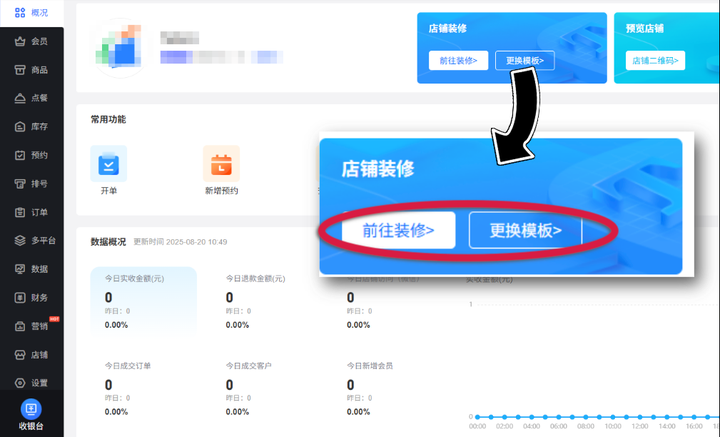
Task: Open the 数据 data section
Action: (x=31, y=269)
